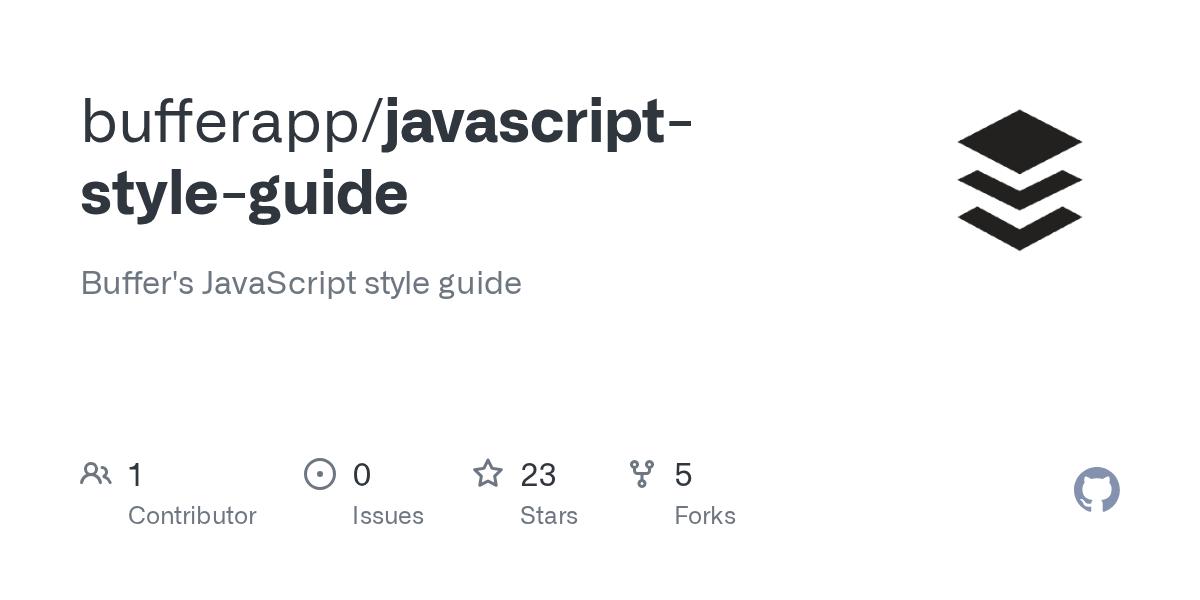Switch to the Issues section
Screen dimensions: 1200x600
tap(388, 515)
